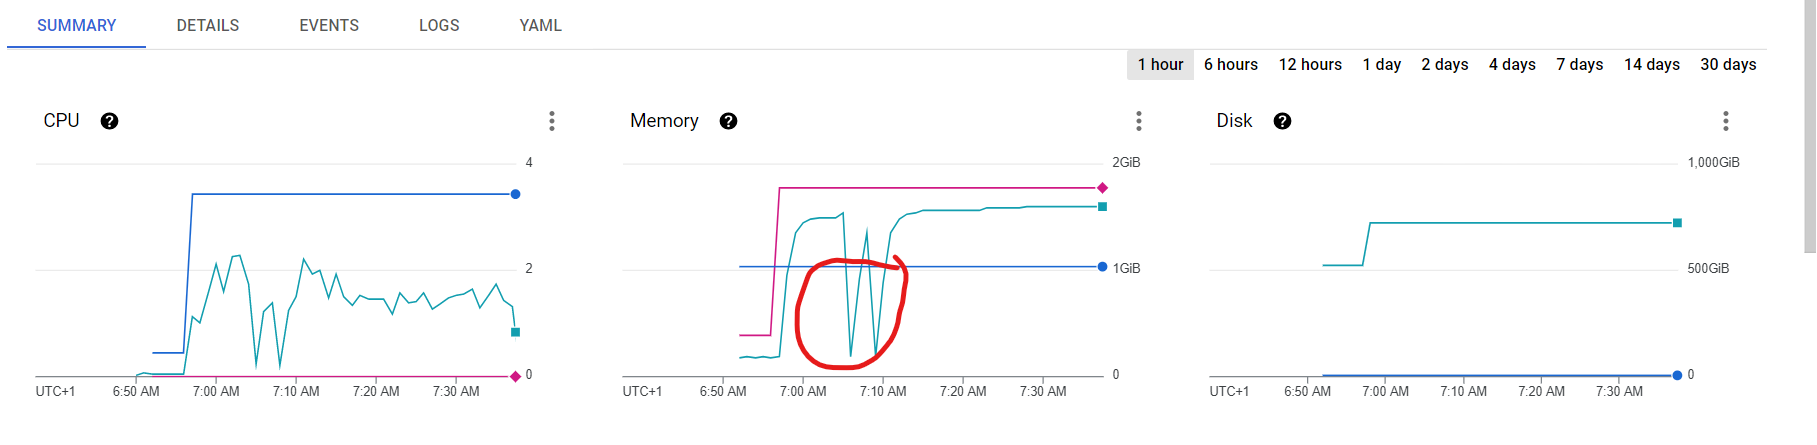Click the teal square marker on Disk chart

(1678, 223)
